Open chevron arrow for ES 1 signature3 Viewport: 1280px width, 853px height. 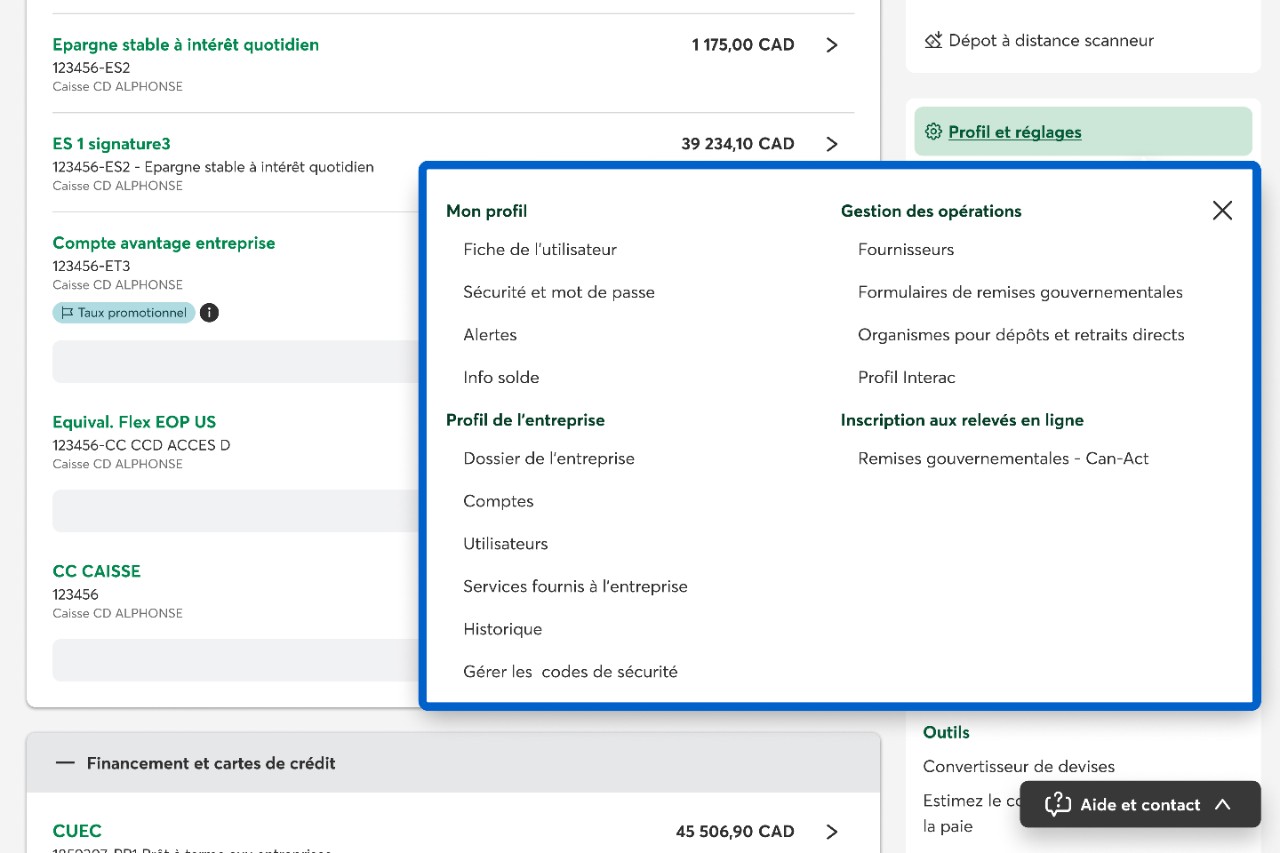point(831,144)
